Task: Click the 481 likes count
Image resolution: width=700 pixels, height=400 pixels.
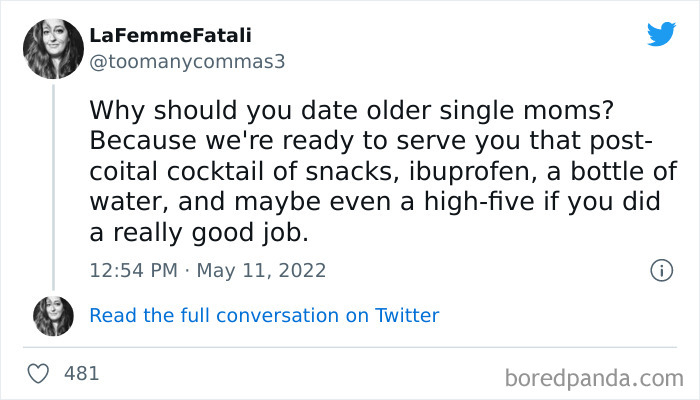Action: tap(81, 374)
